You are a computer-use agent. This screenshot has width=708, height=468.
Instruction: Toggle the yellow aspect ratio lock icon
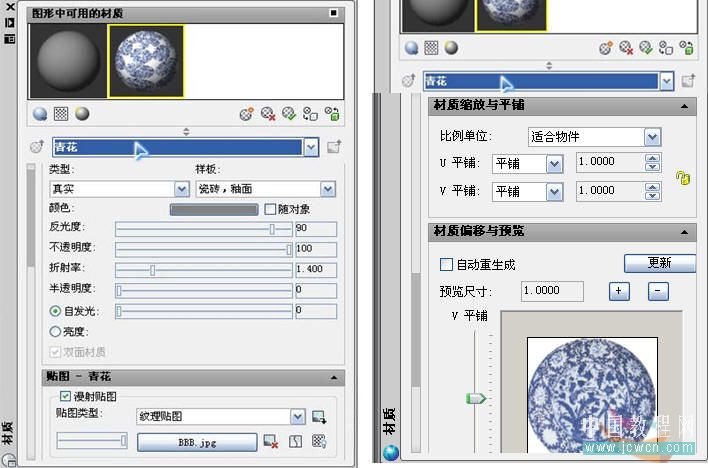[683, 178]
